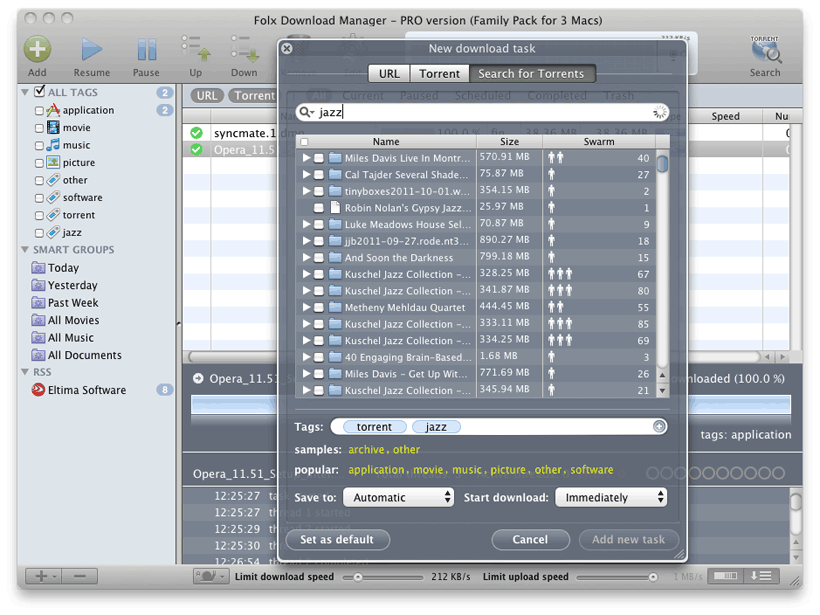The width and height of the screenshot is (820, 615).
Task: Open the Start download Immediately dropdown
Action: pos(611,497)
